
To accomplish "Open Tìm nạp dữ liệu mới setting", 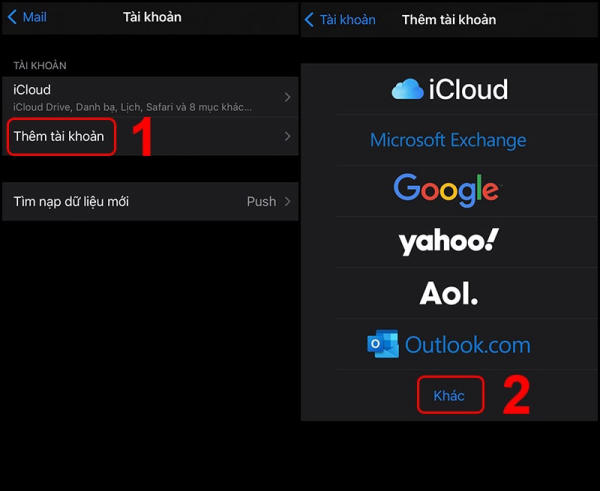I will point(71,201).
